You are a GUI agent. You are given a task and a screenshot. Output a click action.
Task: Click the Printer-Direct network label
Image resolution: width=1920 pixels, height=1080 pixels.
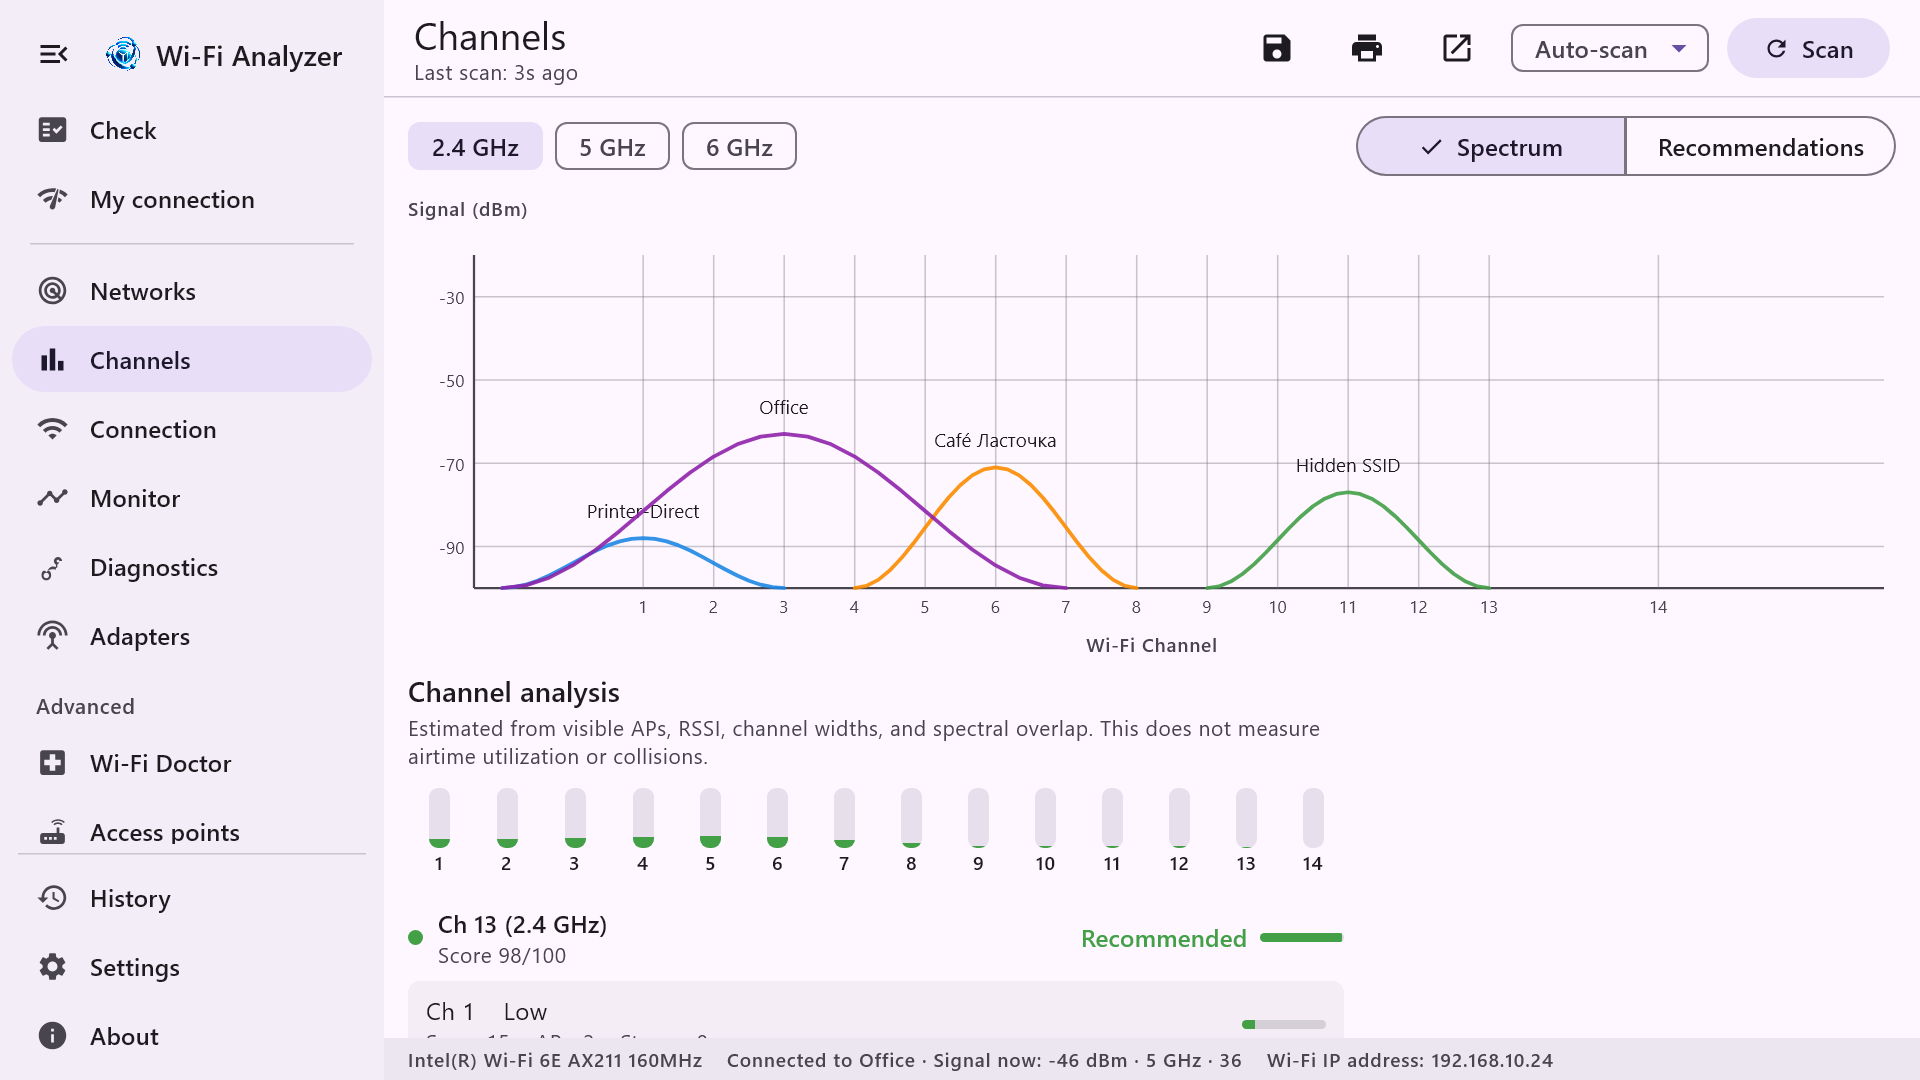643,511
